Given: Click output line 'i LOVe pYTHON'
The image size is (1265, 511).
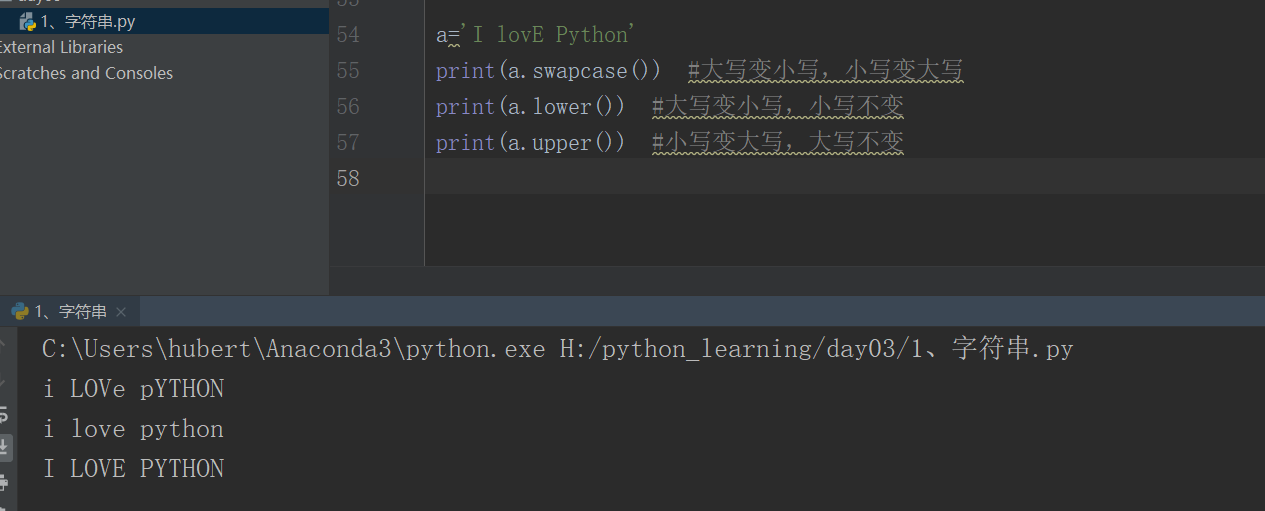Looking at the screenshot, I should [134, 389].
